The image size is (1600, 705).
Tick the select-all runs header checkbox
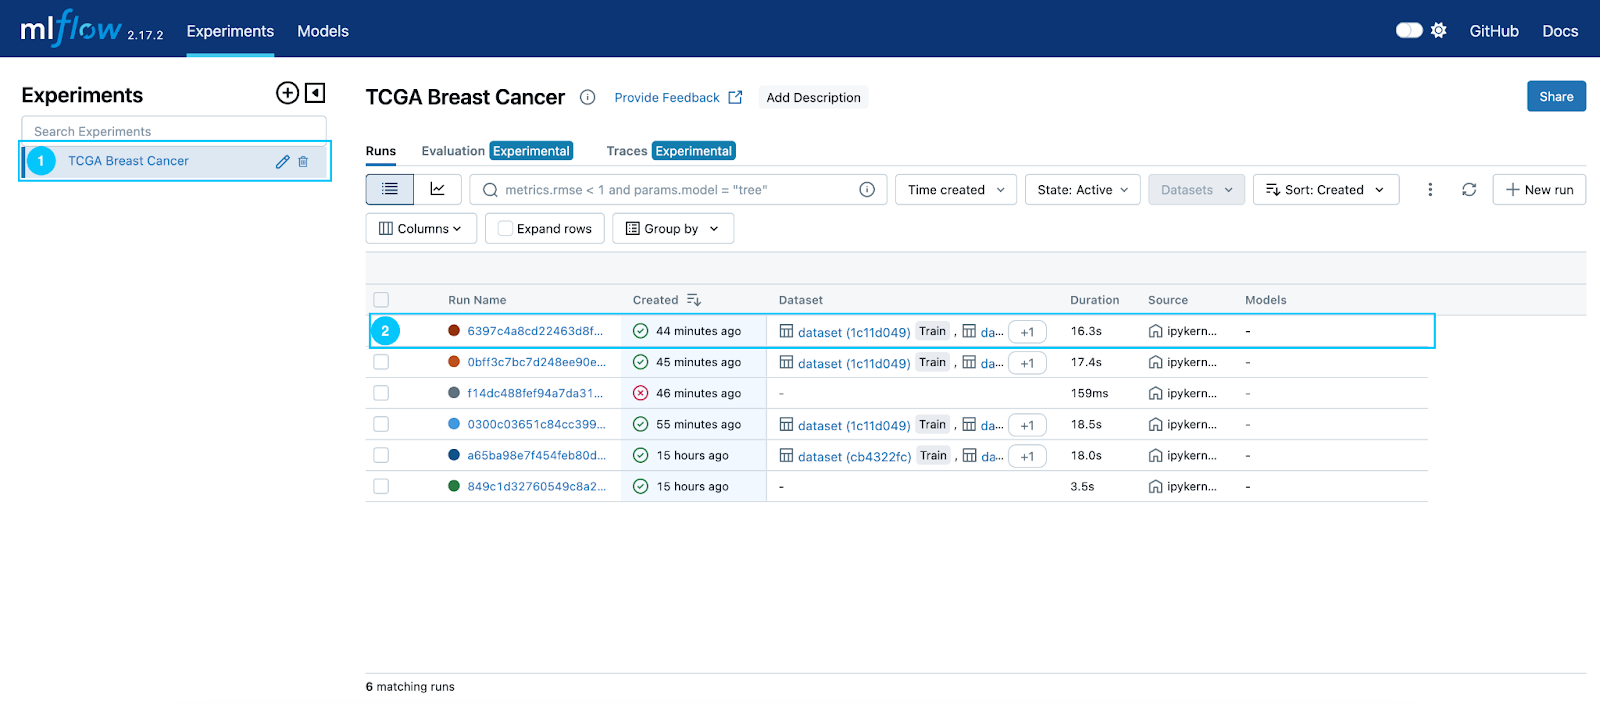click(x=381, y=300)
